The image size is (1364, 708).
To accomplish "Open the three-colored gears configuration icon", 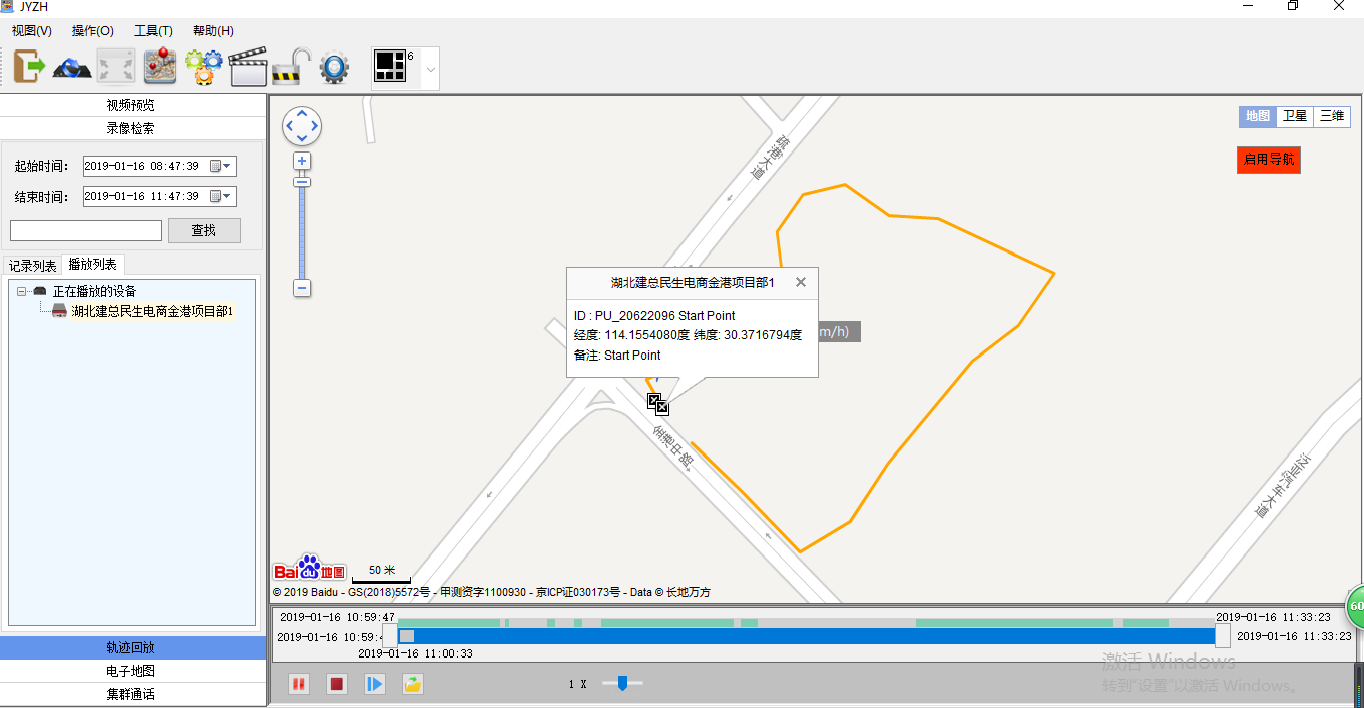I will pyautogui.click(x=203, y=67).
